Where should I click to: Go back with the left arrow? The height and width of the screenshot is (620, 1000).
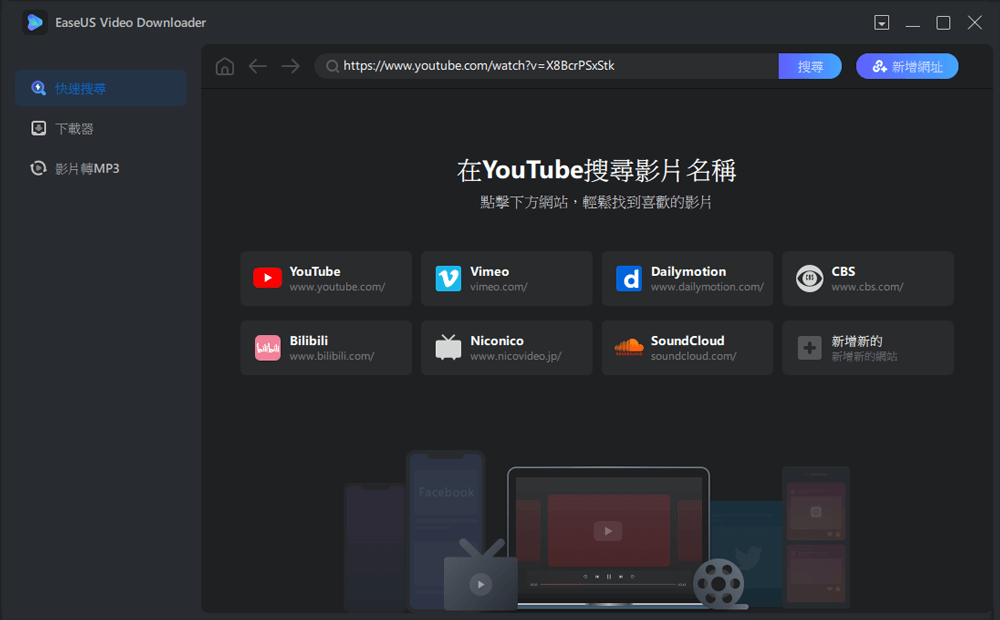(x=258, y=66)
